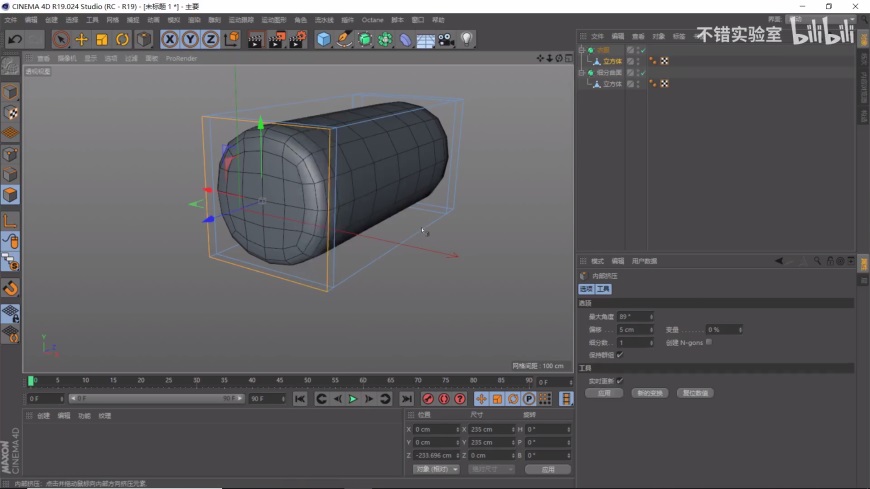This screenshot has height=489, width=870.
Task: Select the Rotate tool
Action: coord(122,39)
